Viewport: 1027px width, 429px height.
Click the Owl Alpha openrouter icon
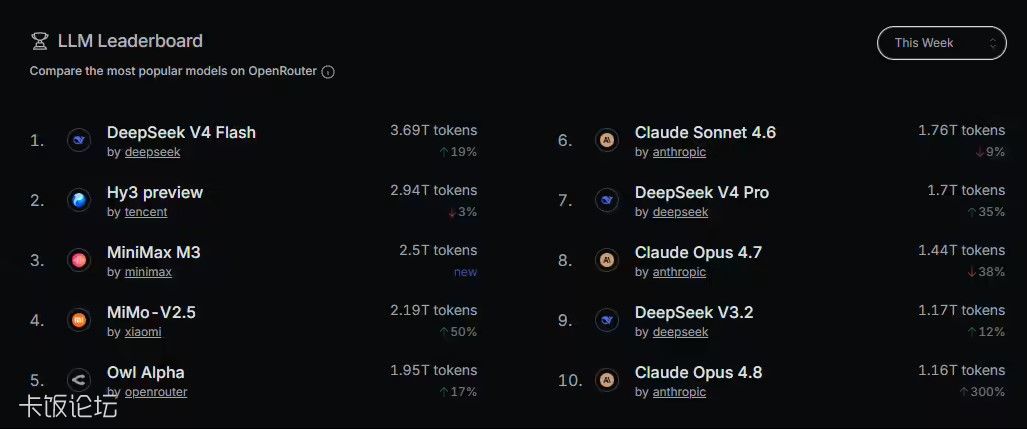[x=79, y=380]
